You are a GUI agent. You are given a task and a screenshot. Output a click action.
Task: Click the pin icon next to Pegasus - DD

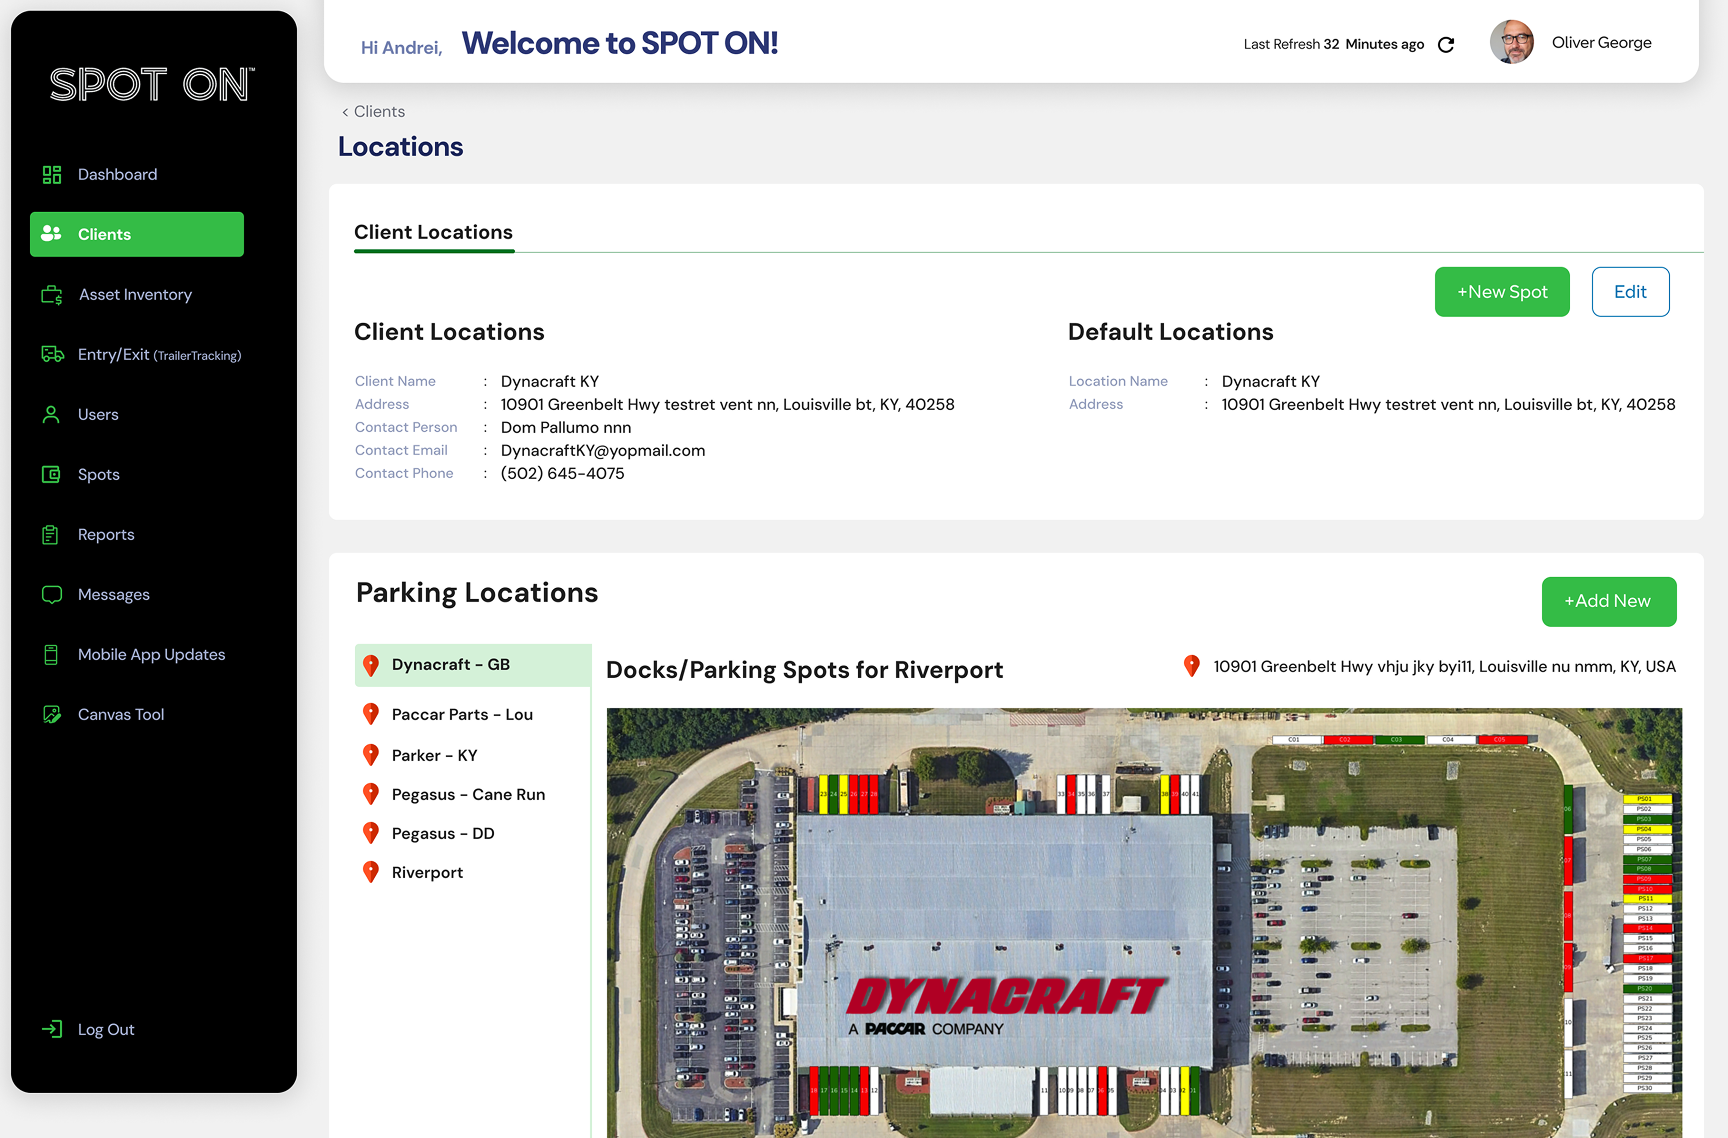click(x=371, y=833)
